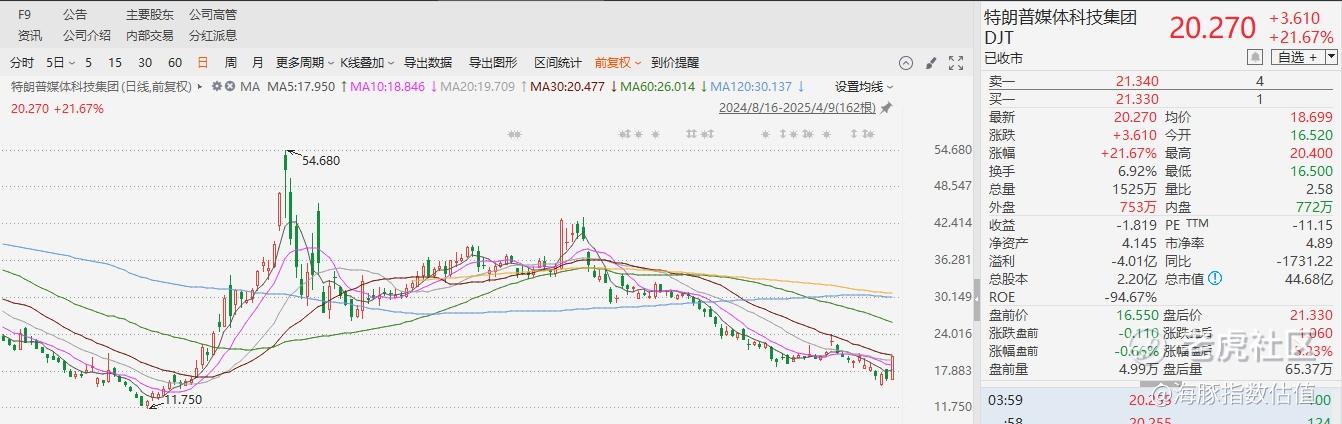
Task: Show info icon next to 总市值
Action: (1214, 279)
